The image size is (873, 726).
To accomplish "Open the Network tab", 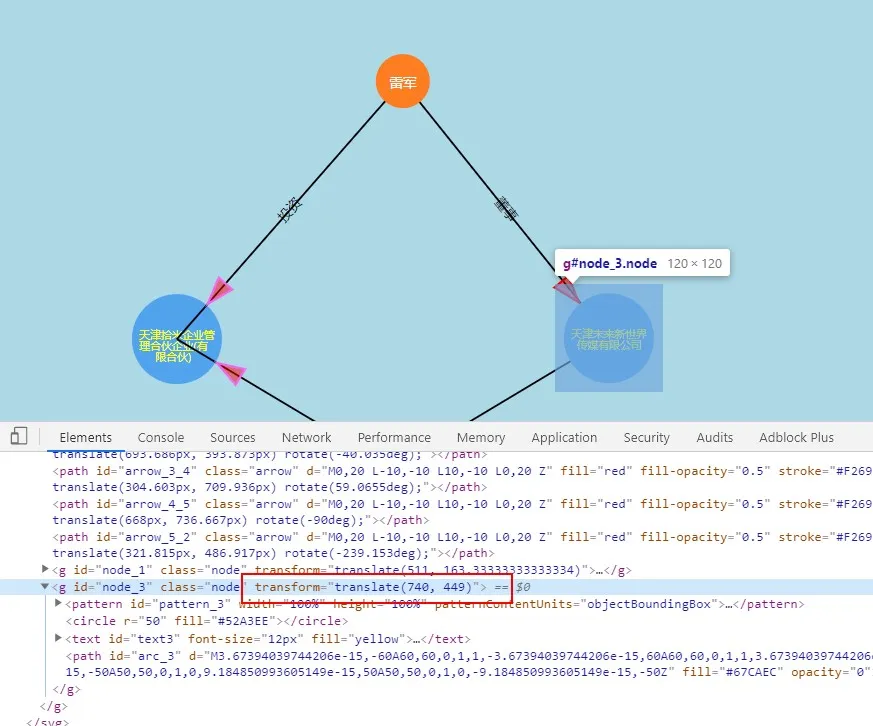I will (306, 438).
